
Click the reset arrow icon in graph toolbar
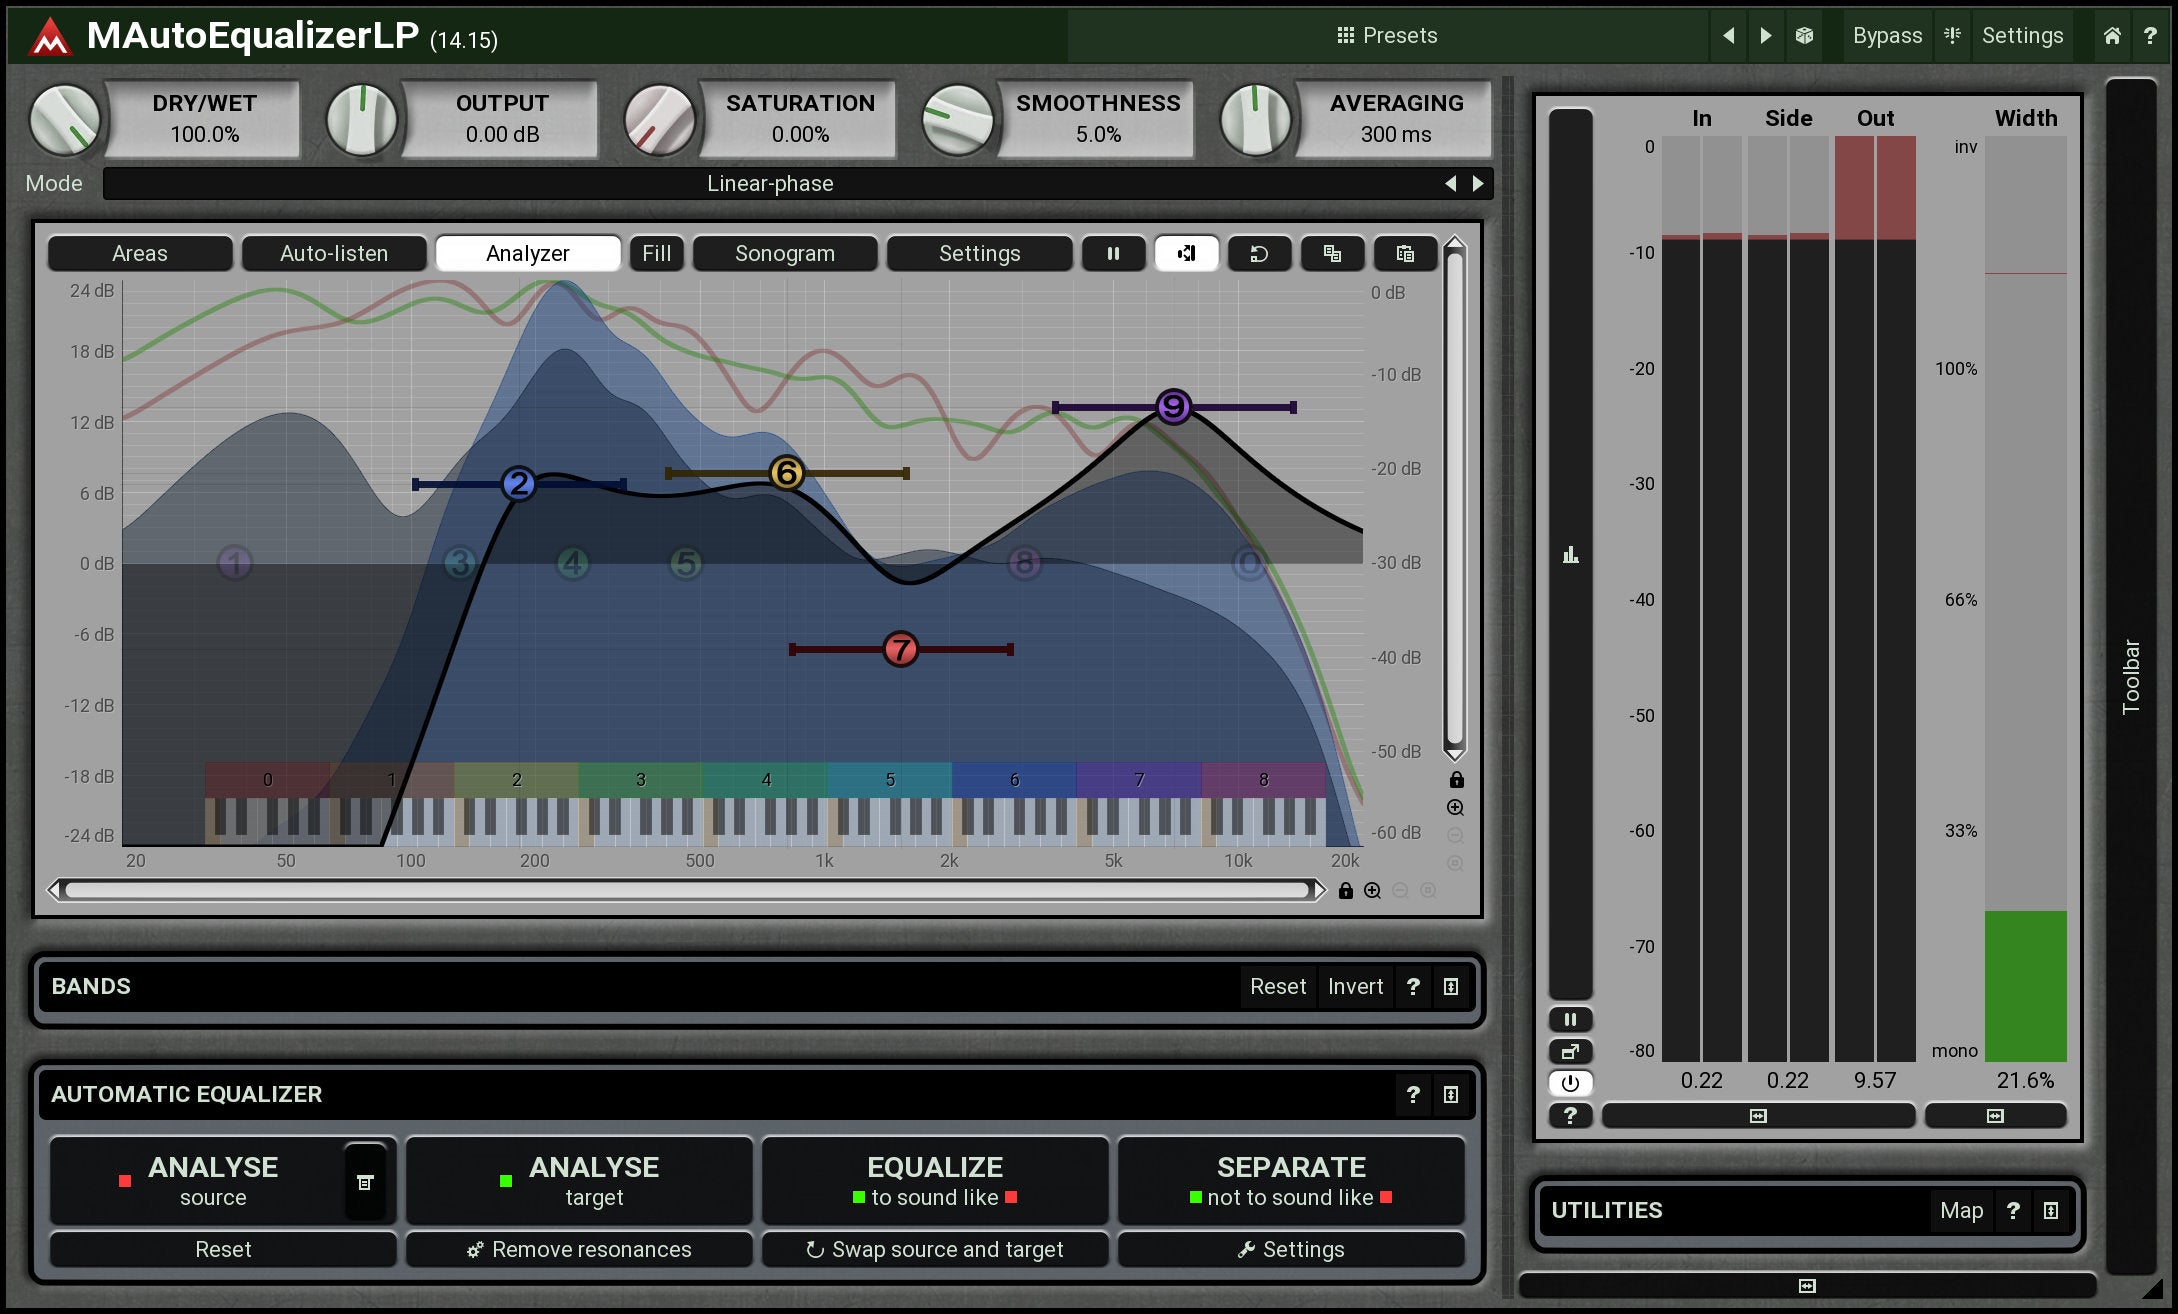(x=1259, y=254)
